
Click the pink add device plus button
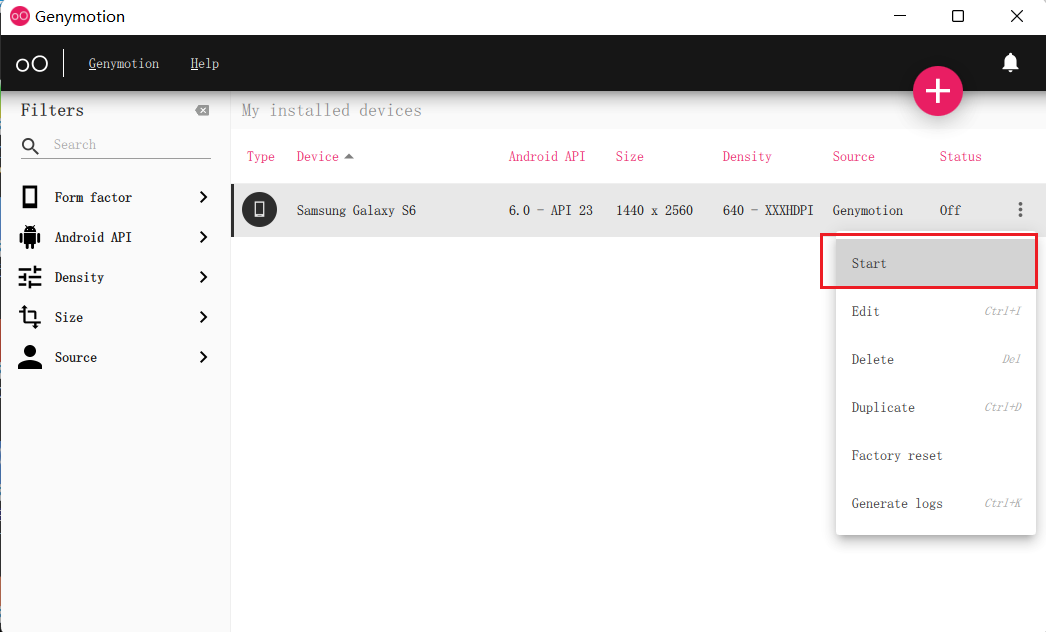[x=937, y=91]
